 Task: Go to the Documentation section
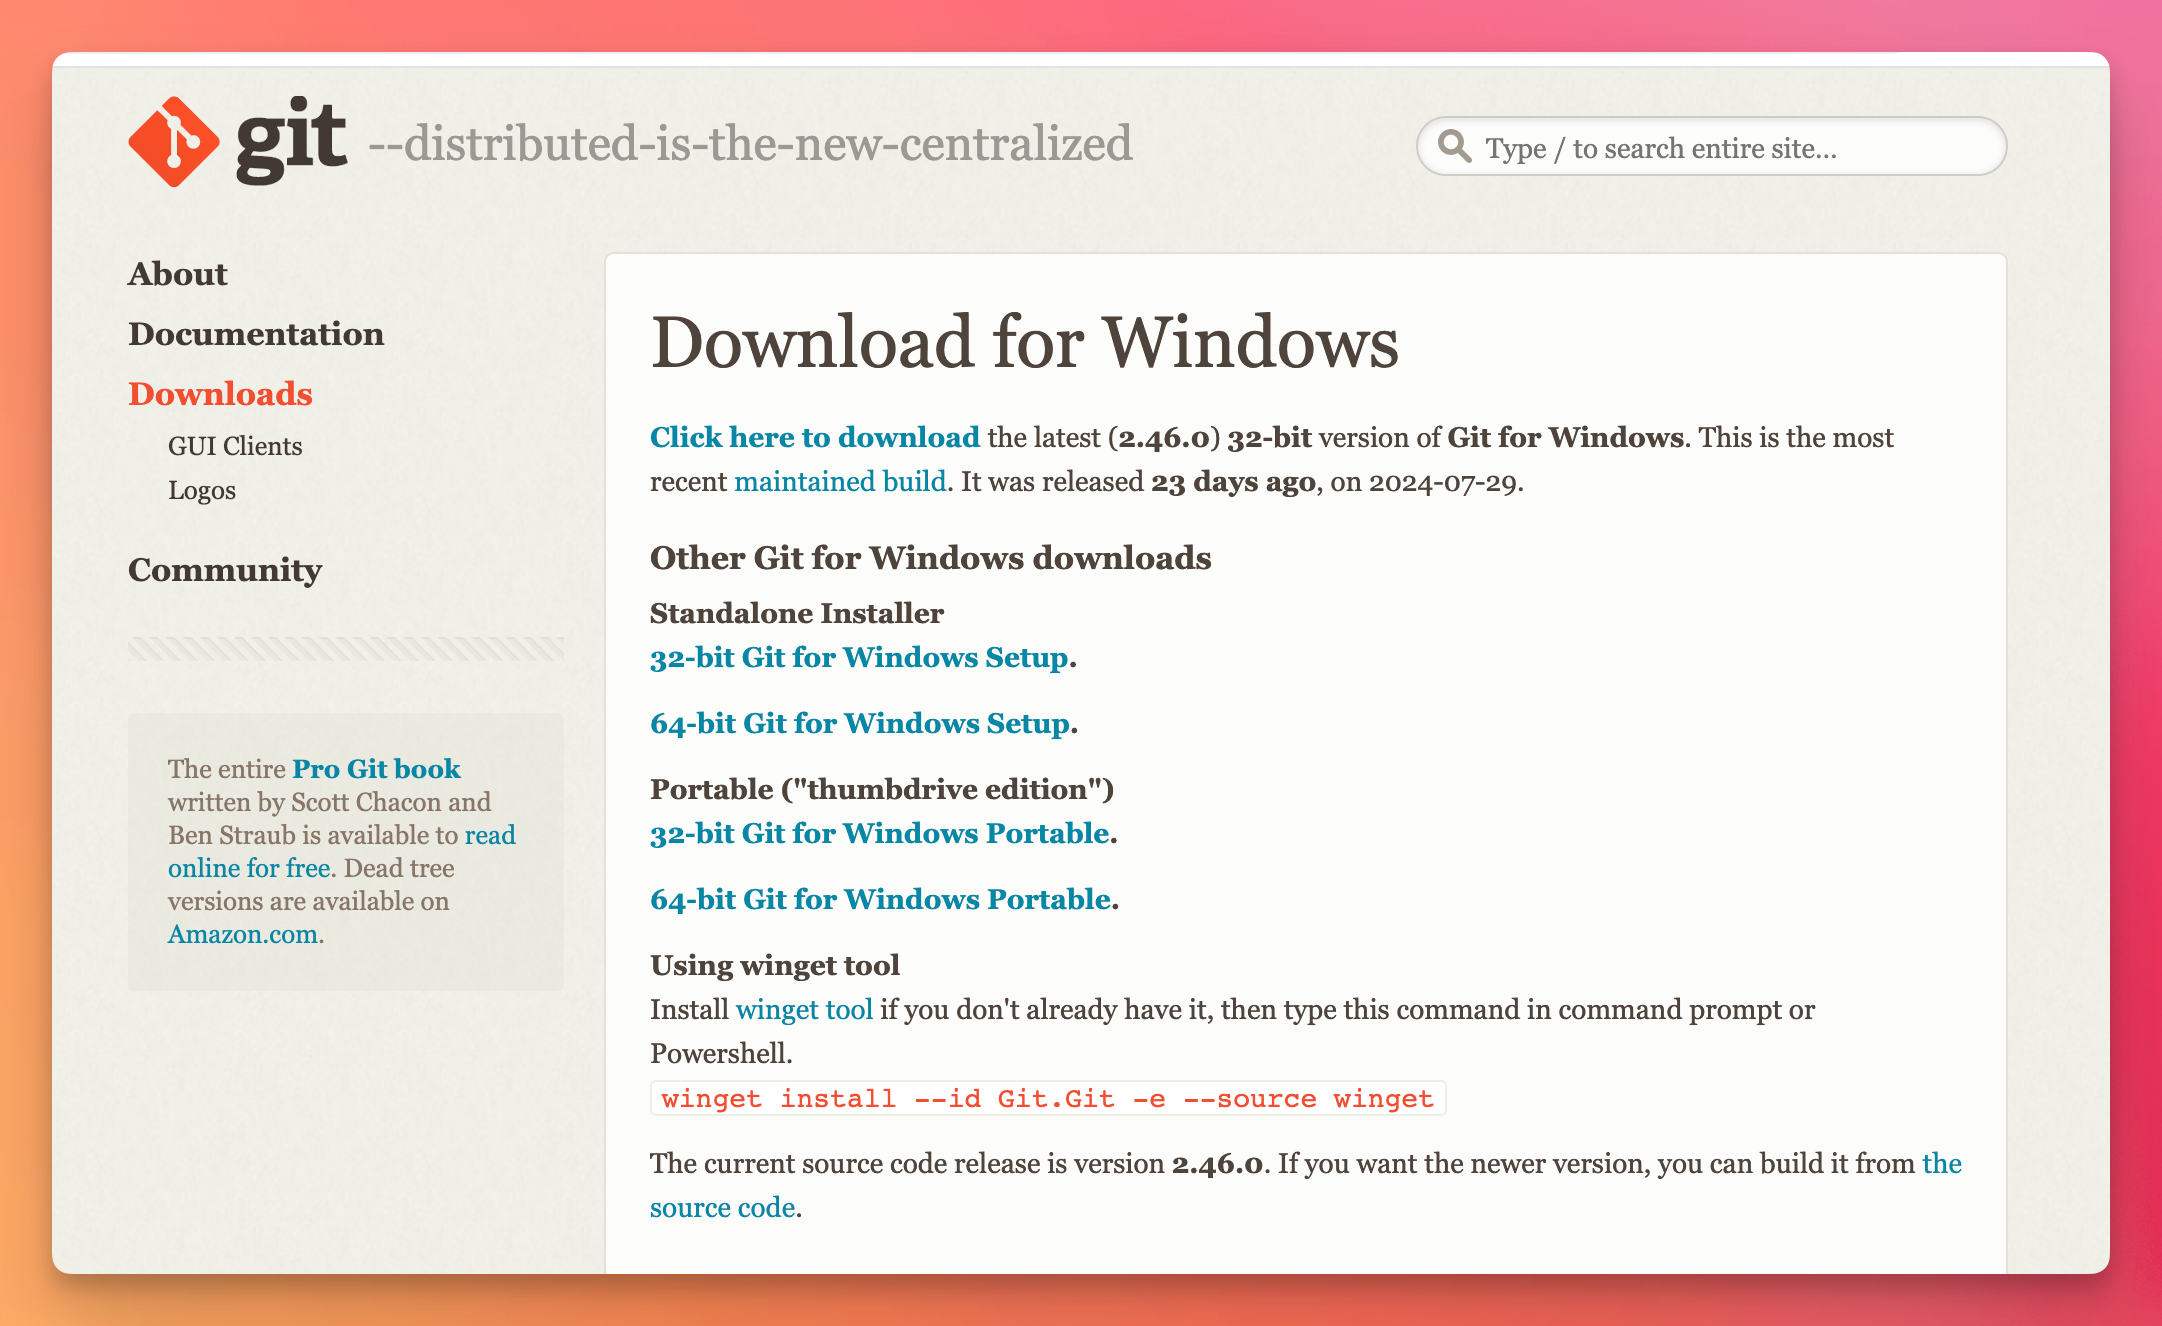256,334
